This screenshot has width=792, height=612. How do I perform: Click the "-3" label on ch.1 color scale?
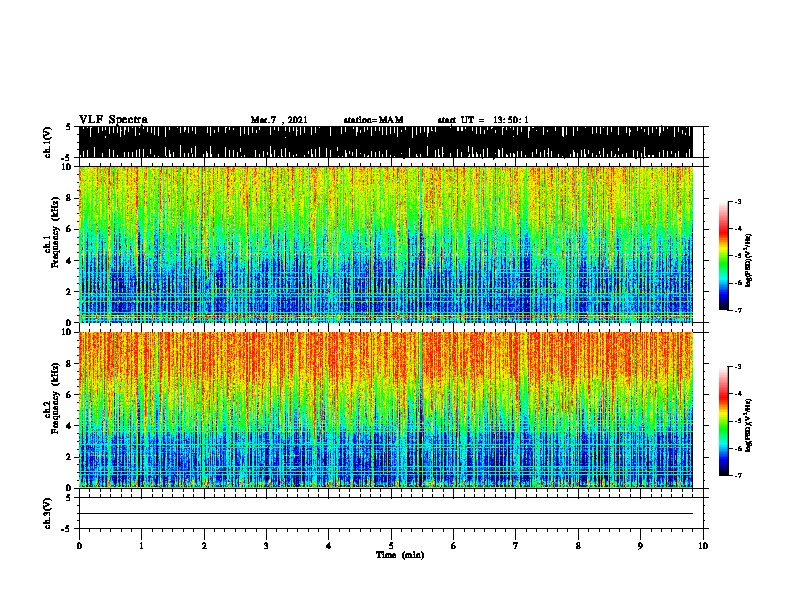pos(738,201)
